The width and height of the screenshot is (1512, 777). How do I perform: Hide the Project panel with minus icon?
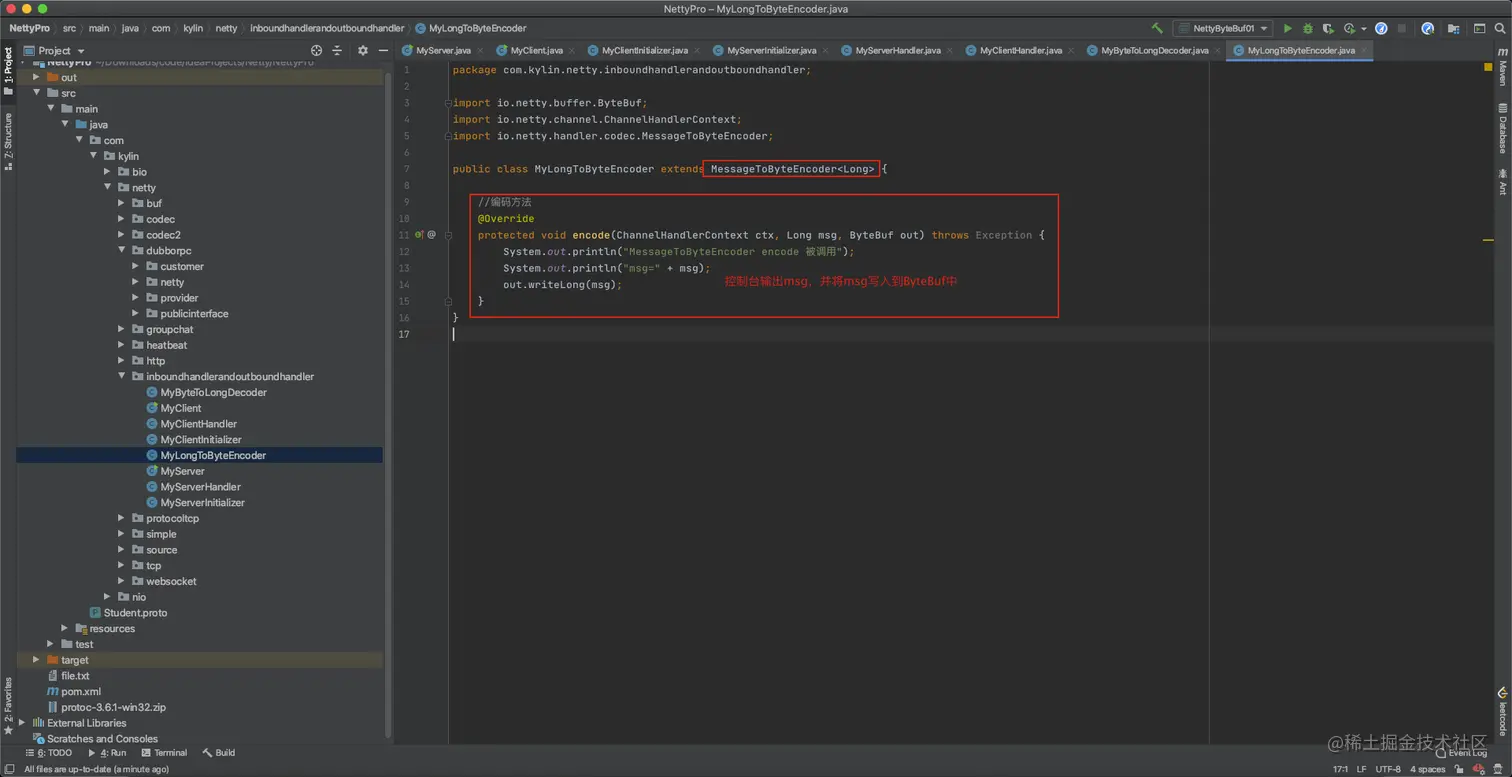[383, 50]
